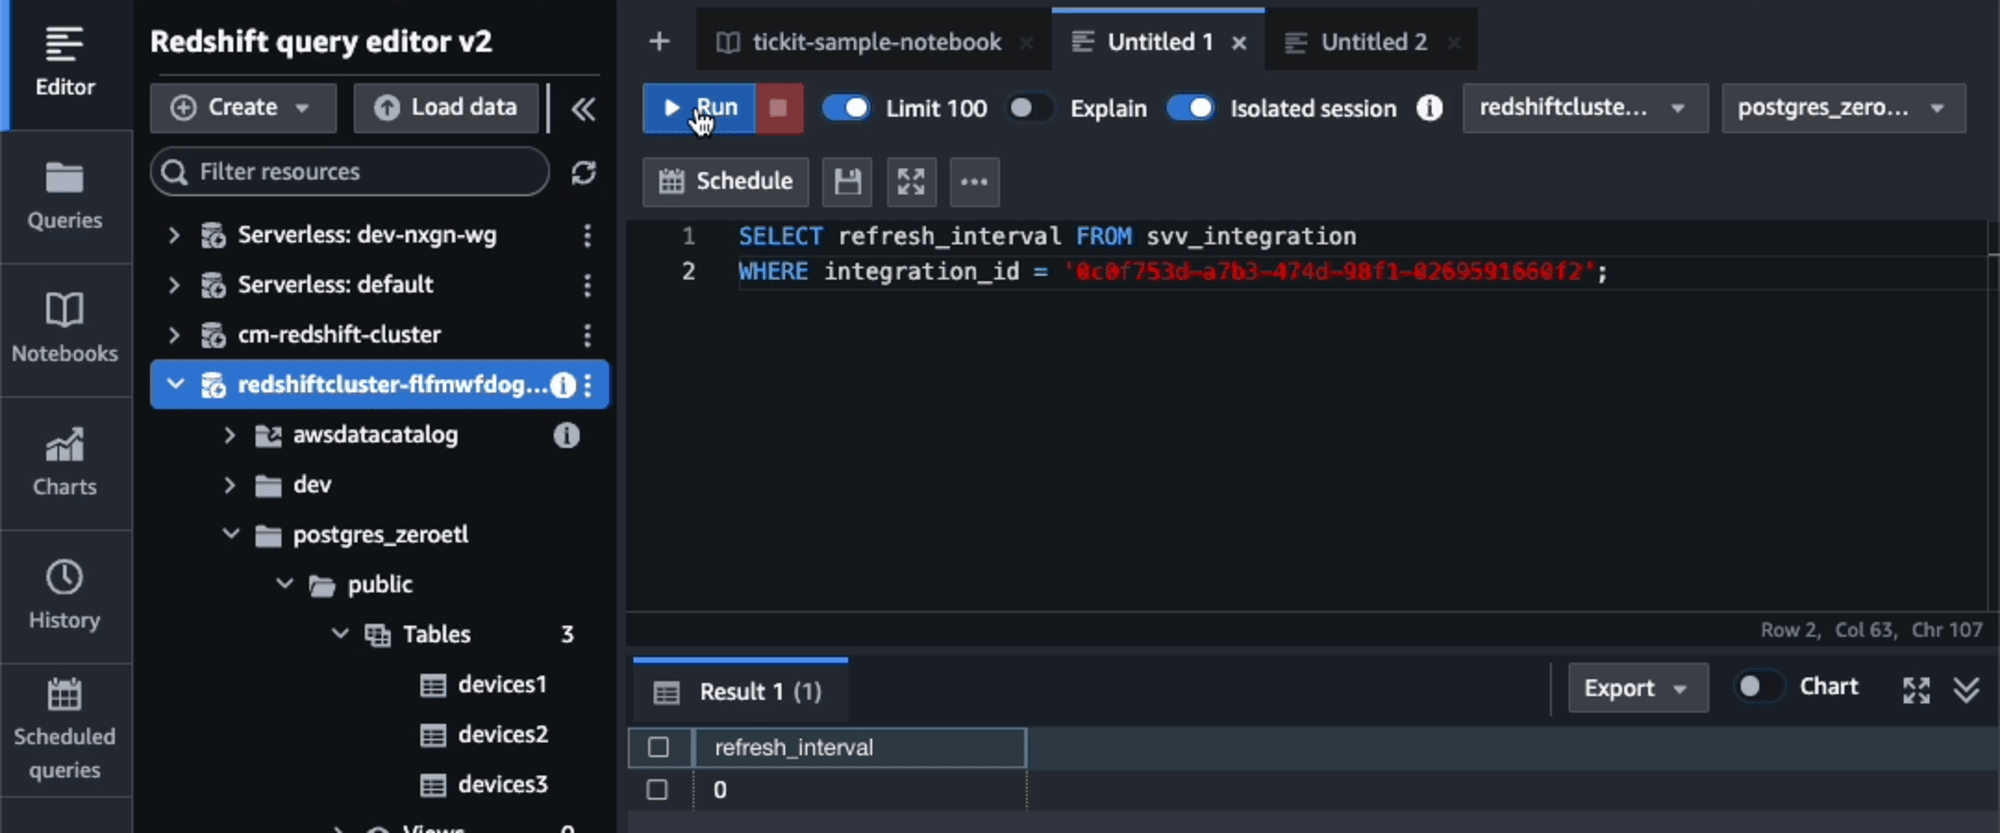Click line 1 SELECT statement in editor

click(x=1047, y=237)
